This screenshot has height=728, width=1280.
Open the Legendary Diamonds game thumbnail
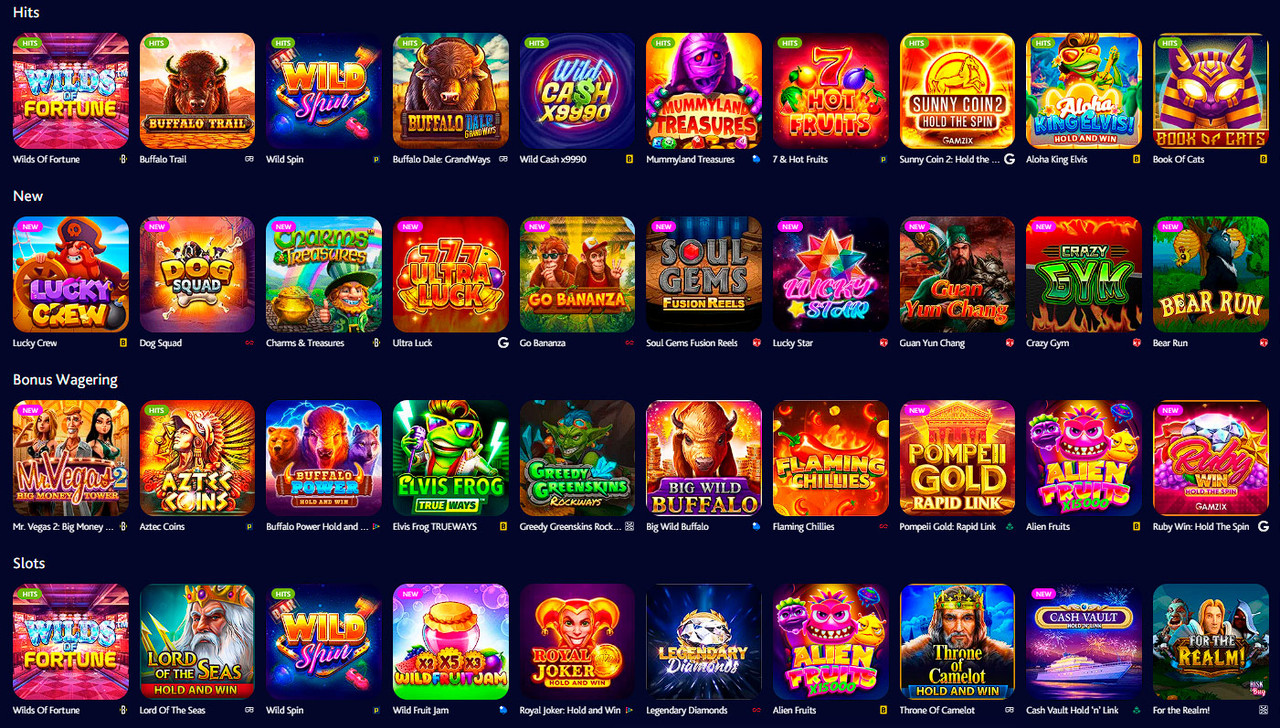pyautogui.click(x=704, y=642)
